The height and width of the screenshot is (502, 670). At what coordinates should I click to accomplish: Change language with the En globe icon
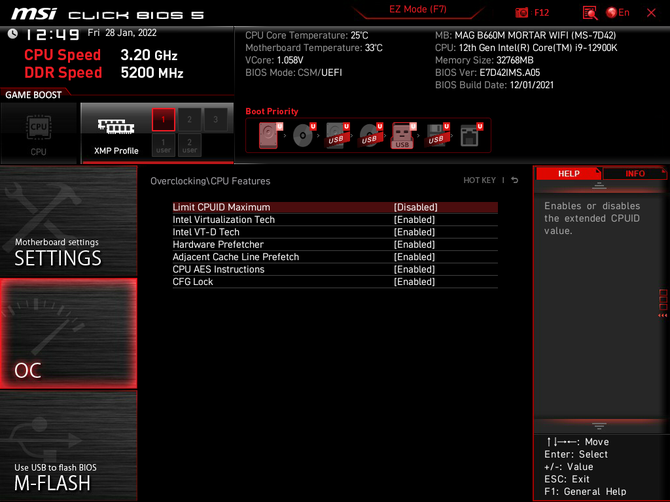pyautogui.click(x=618, y=12)
